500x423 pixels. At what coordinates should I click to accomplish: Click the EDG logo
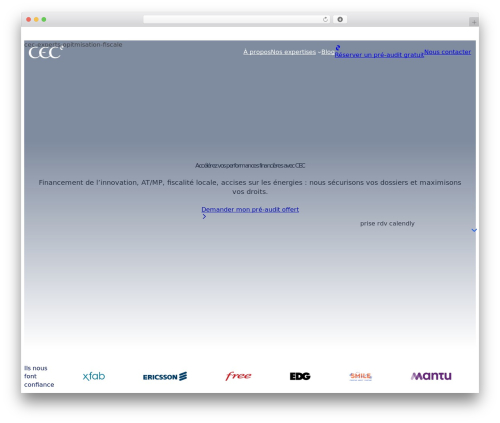coord(300,376)
